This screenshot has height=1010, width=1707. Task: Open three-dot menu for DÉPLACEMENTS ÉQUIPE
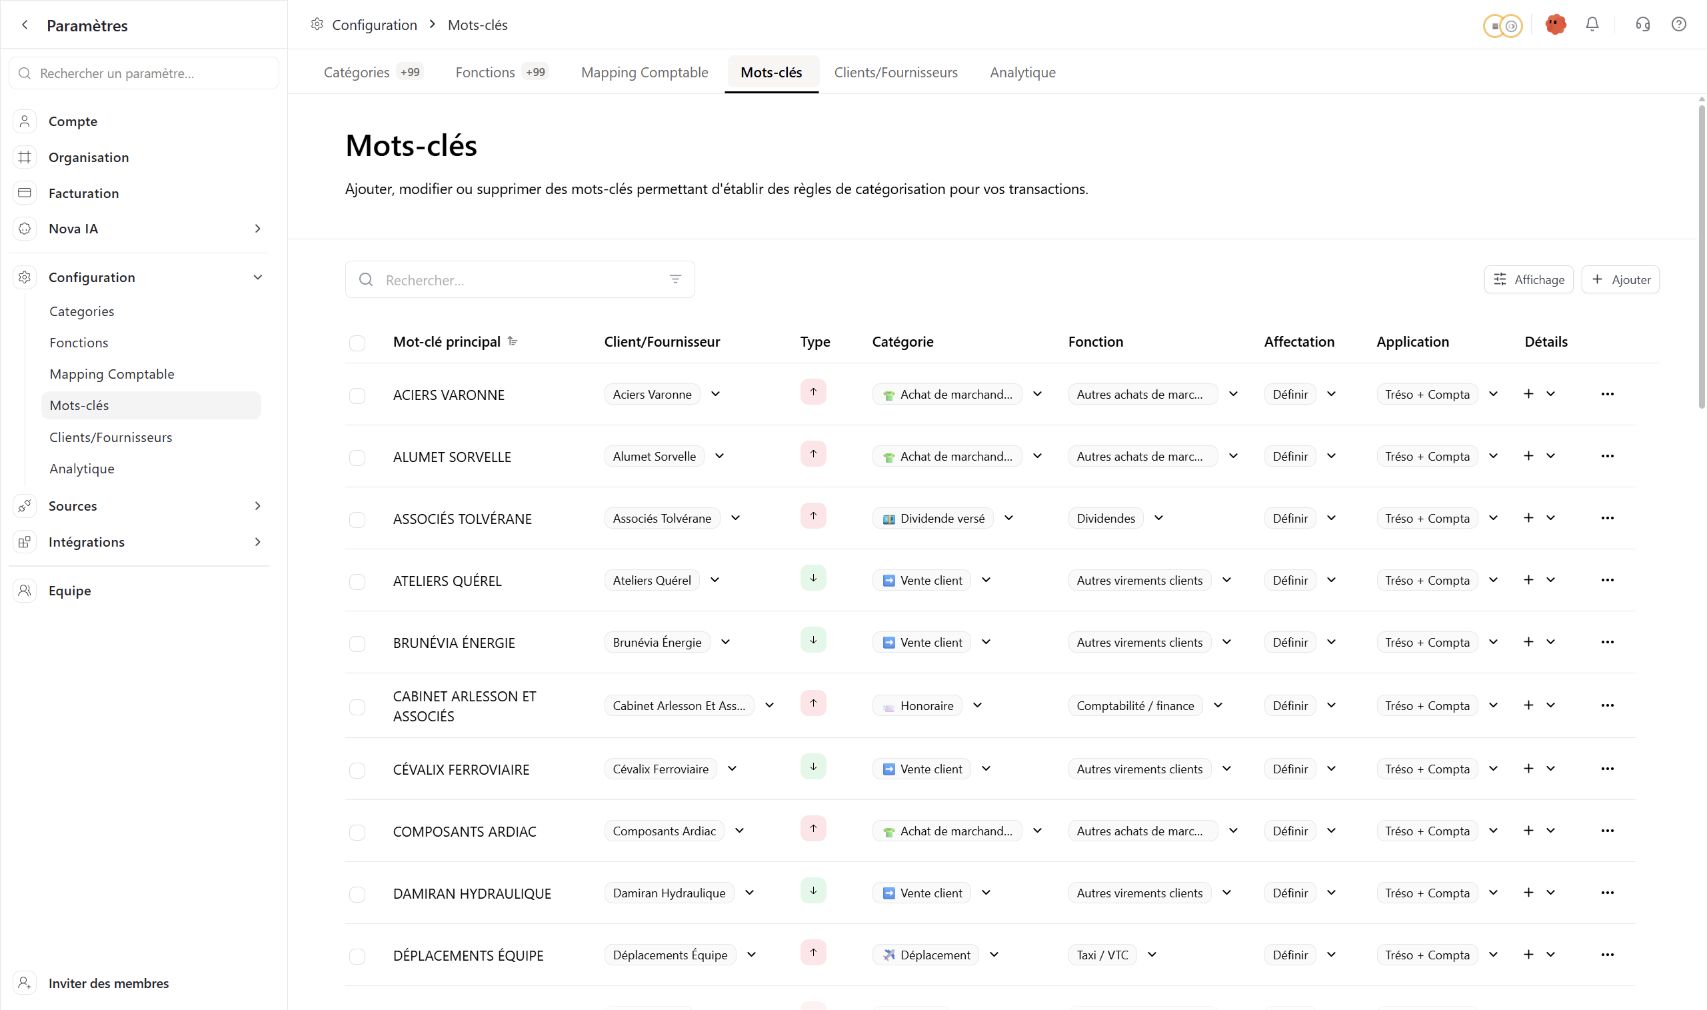click(1607, 955)
